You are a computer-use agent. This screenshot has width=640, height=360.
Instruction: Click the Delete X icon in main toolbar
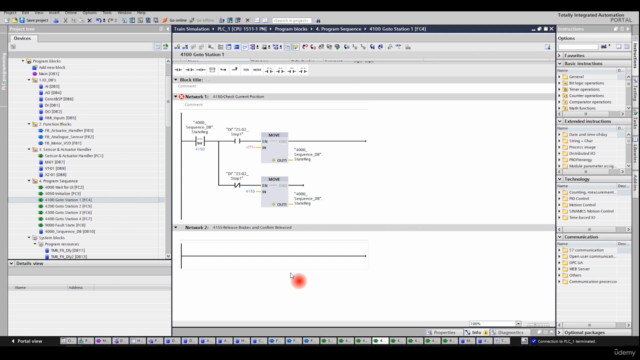89,20
